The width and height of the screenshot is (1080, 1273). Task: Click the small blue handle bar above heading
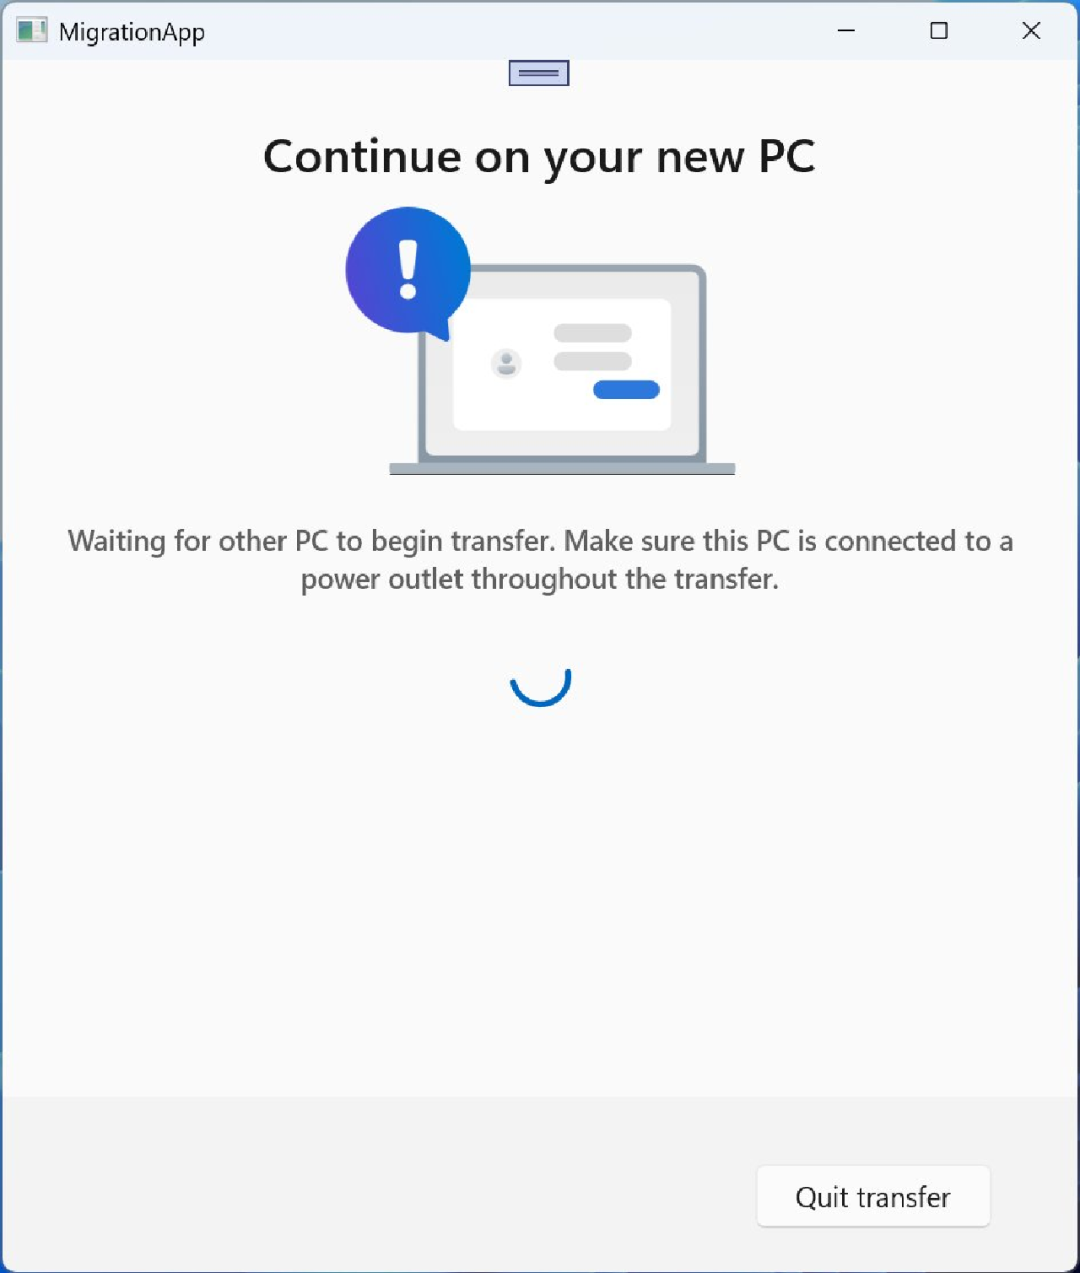(539, 73)
